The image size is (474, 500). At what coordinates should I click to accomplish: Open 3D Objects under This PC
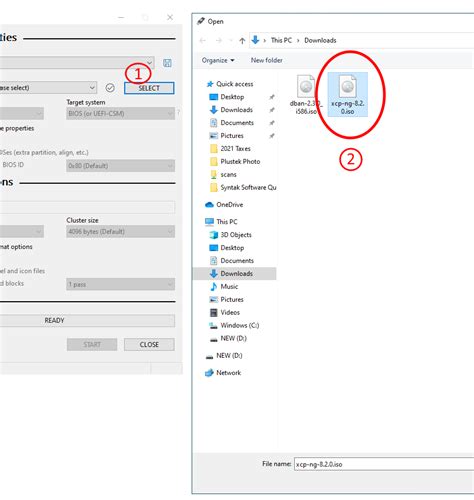tap(236, 235)
